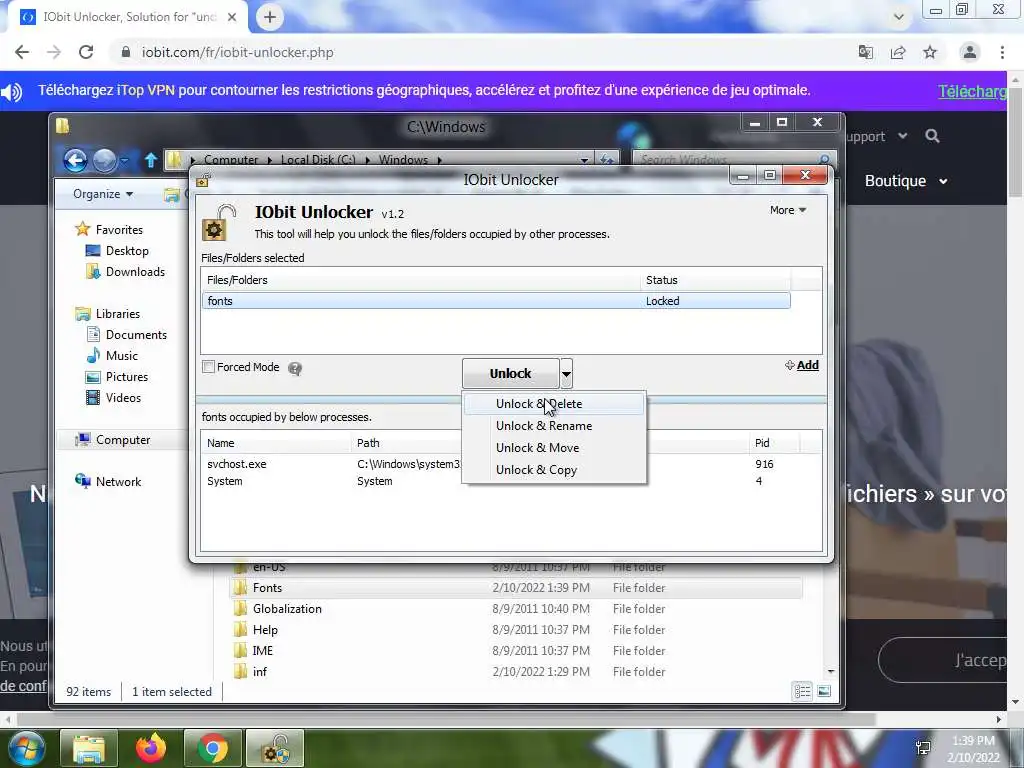This screenshot has height=768, width=1024.
Task: Select Network in Explorer sidebar
Action: [x=118, y=482]
